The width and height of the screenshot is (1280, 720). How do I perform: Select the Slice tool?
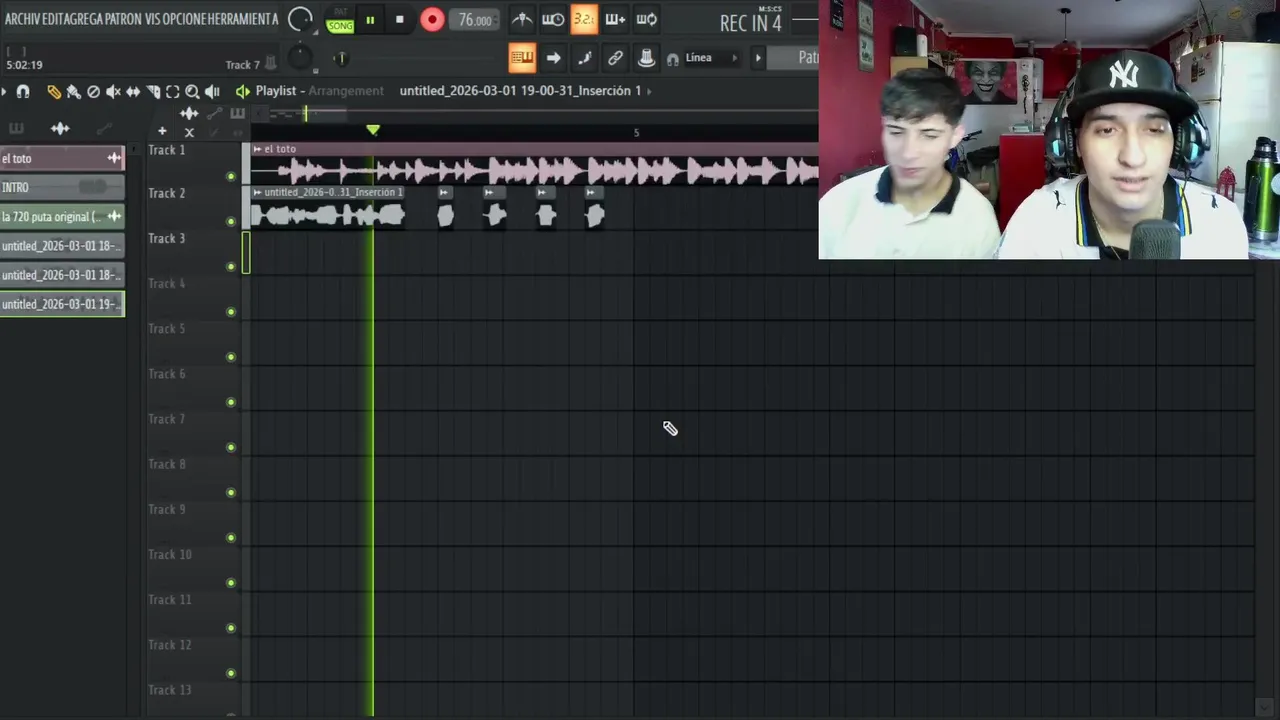153,92
